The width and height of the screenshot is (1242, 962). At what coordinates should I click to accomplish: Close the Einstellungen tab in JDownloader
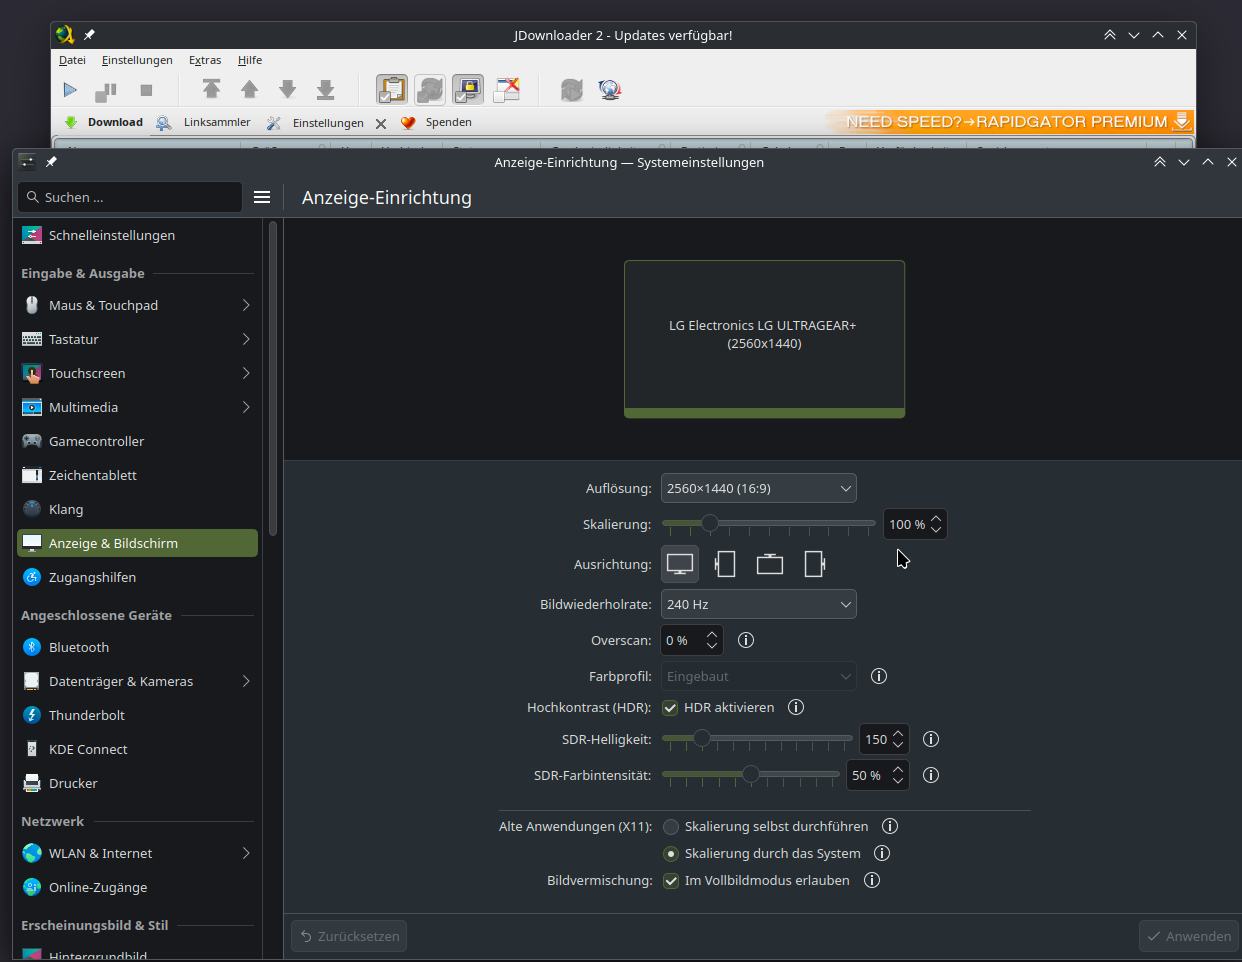[x=381, y=124]
